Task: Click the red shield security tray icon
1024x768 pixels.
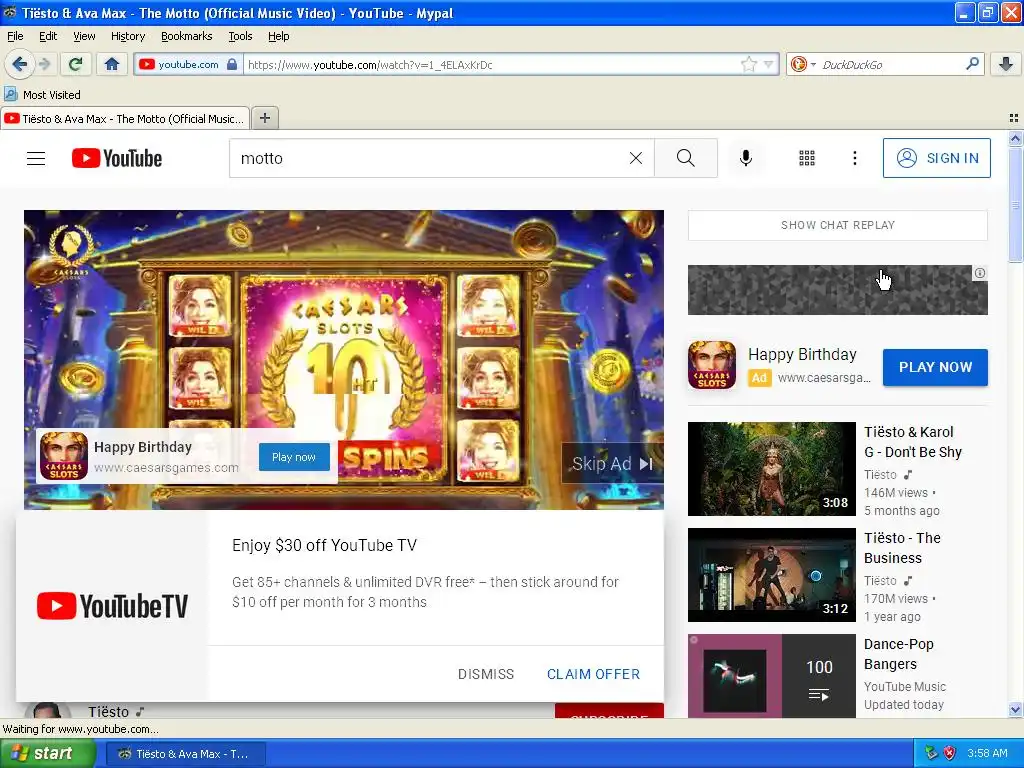Action: pyautogui.click(x=950, y=753)
